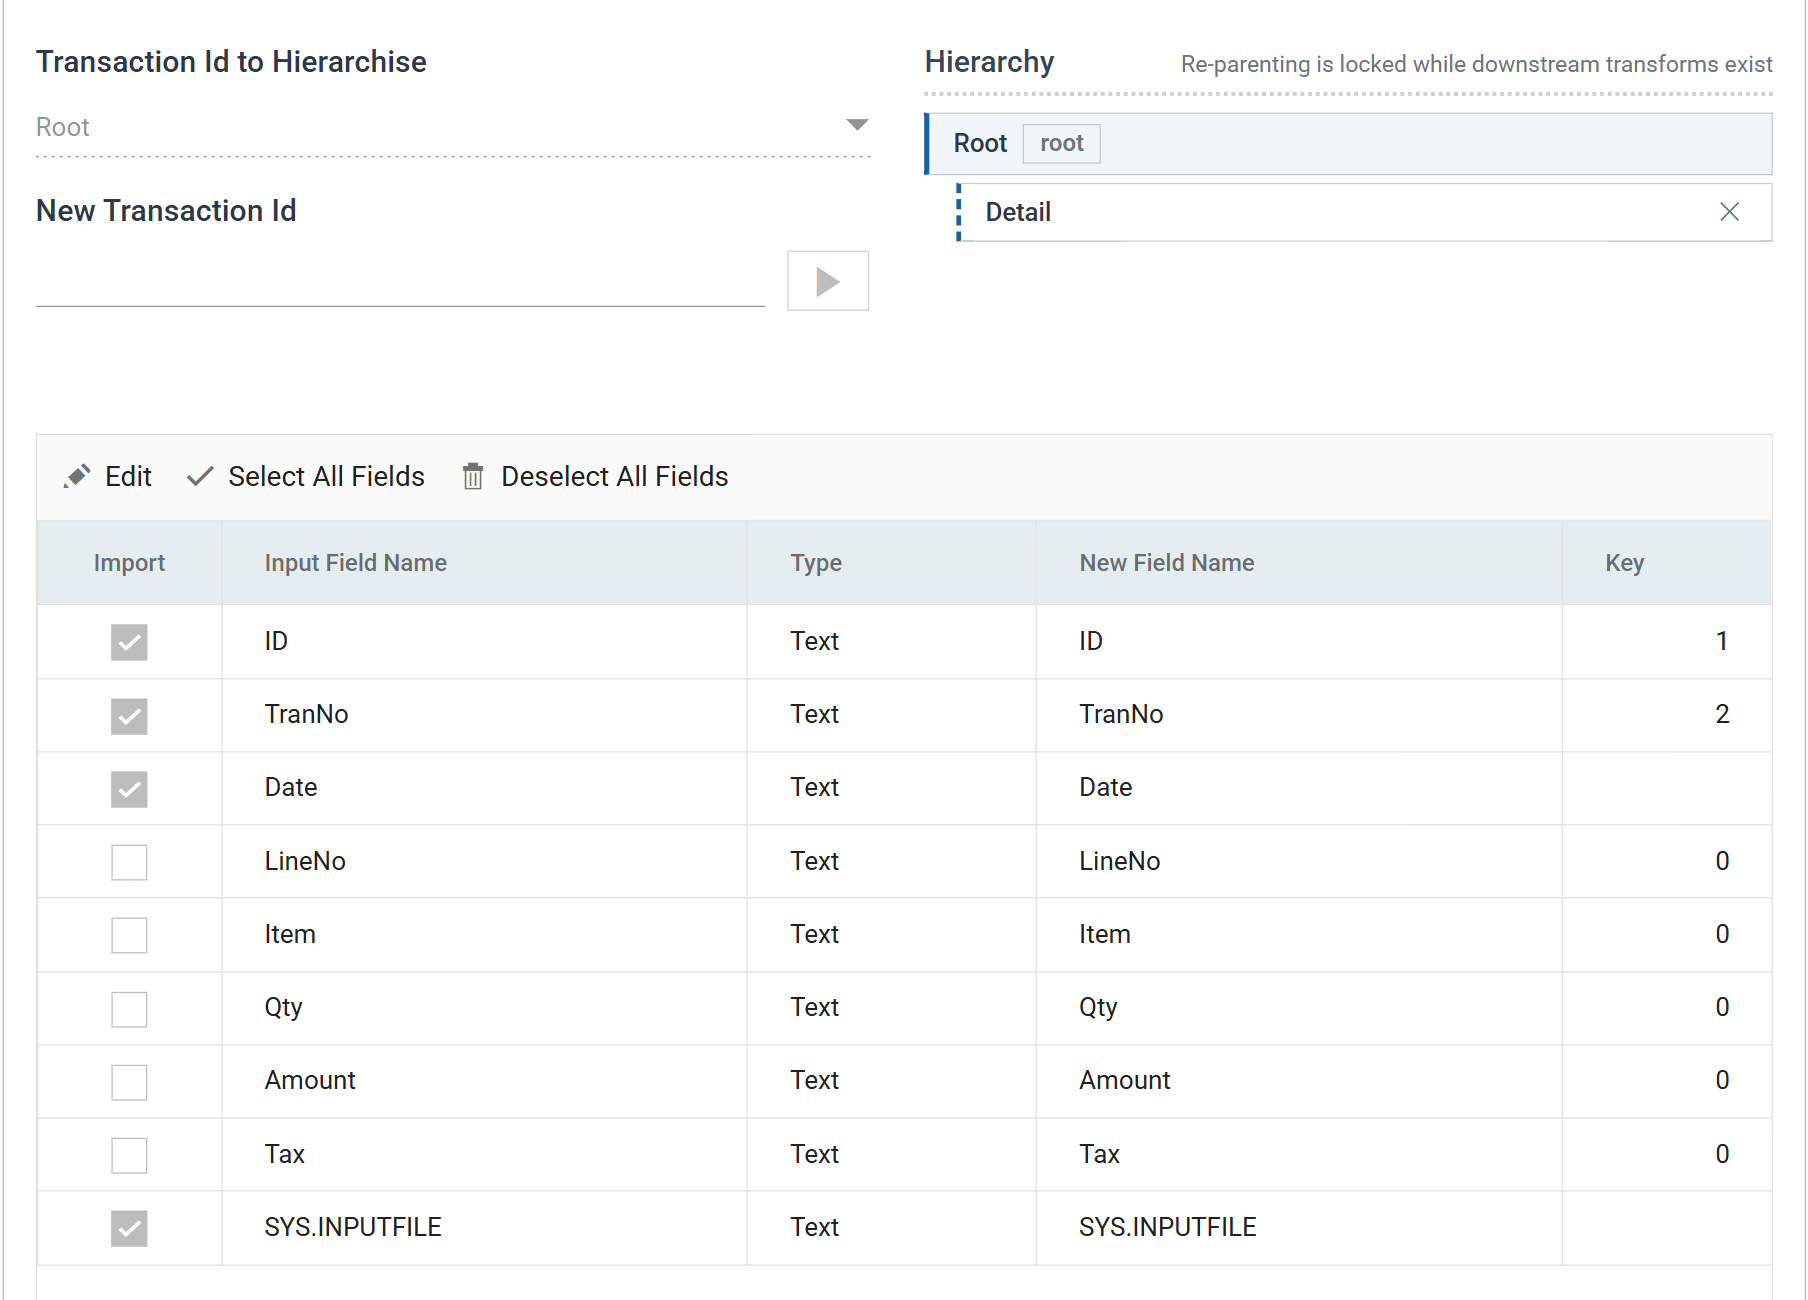Uncheck the Date import checkbox
Screen dimensions: 1808x1300
[129, 789]
